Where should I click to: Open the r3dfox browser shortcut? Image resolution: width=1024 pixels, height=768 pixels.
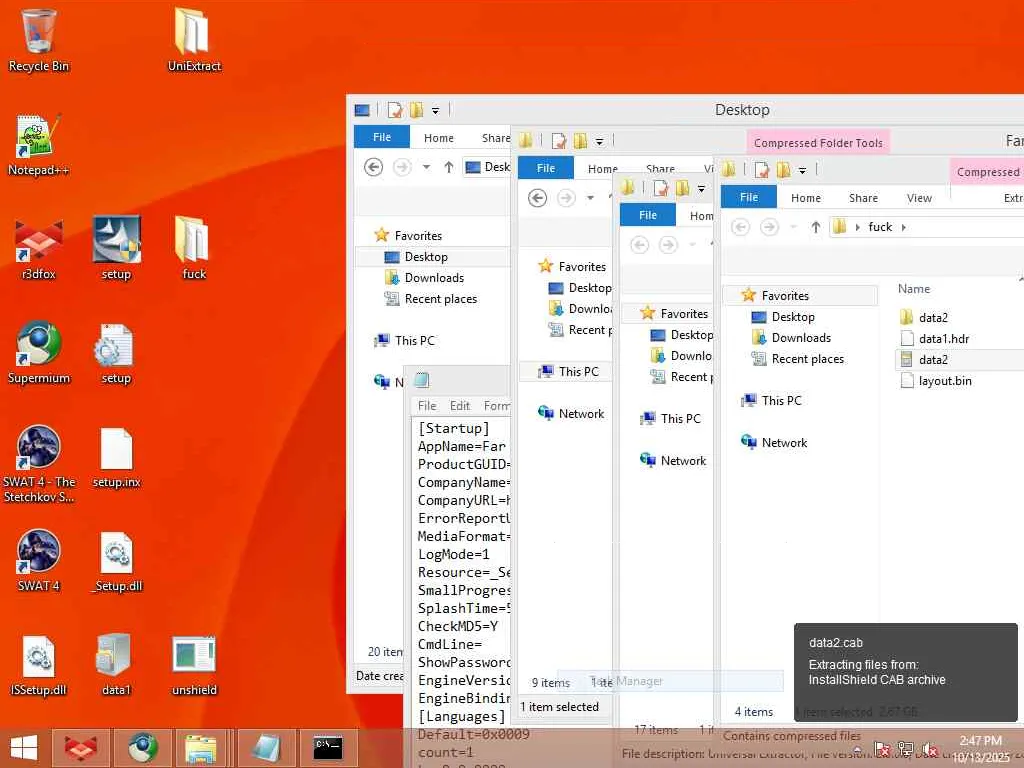39,249
